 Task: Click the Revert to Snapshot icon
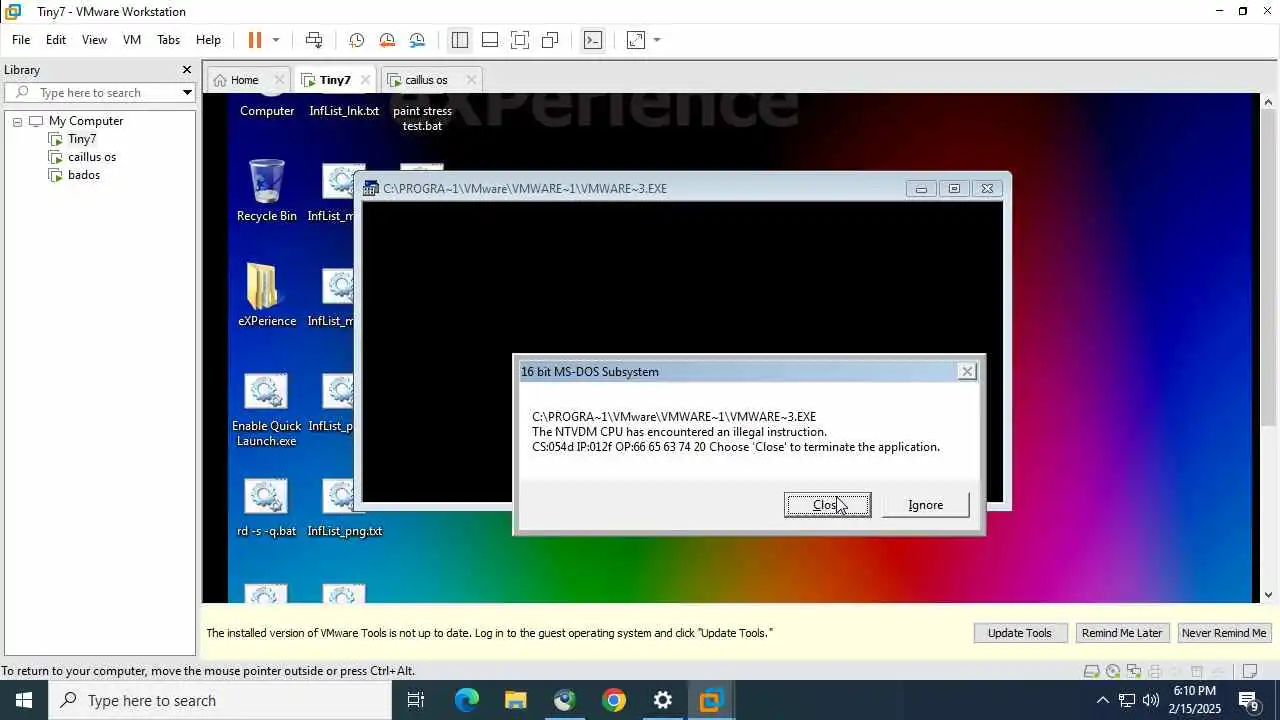click(387, 40)
